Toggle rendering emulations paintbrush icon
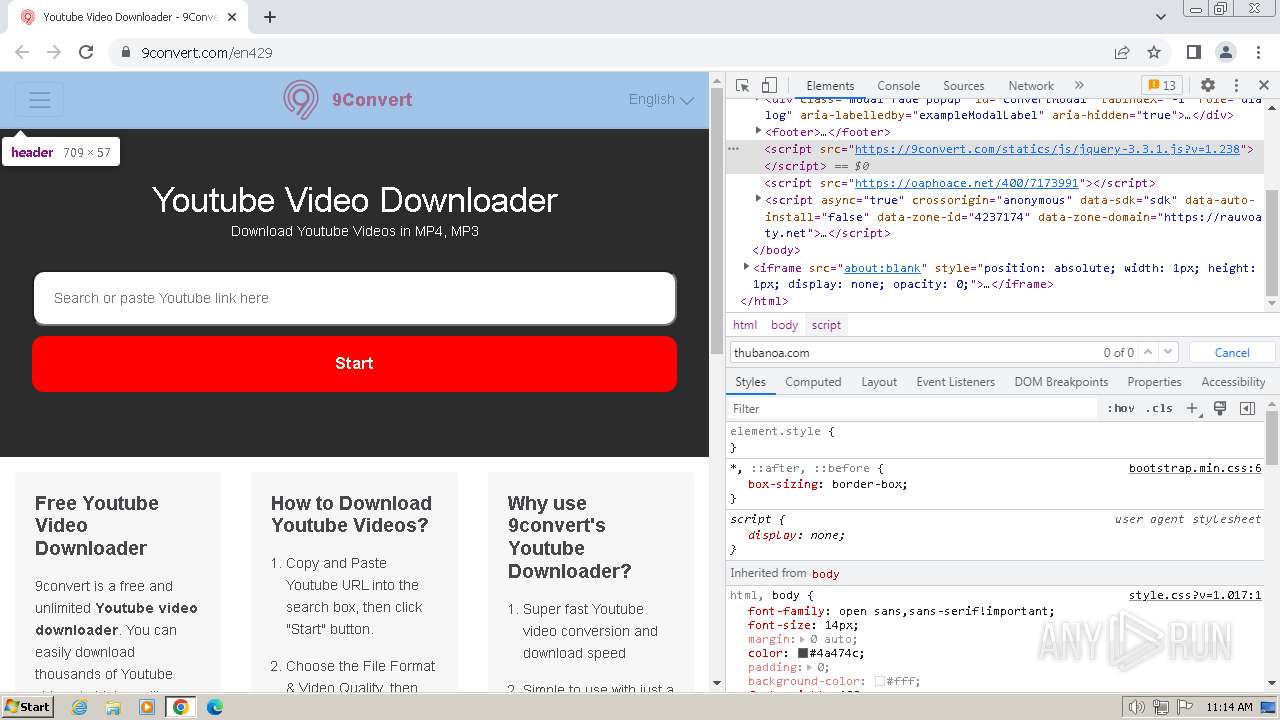The image size is (1280, 720). 1220,408
